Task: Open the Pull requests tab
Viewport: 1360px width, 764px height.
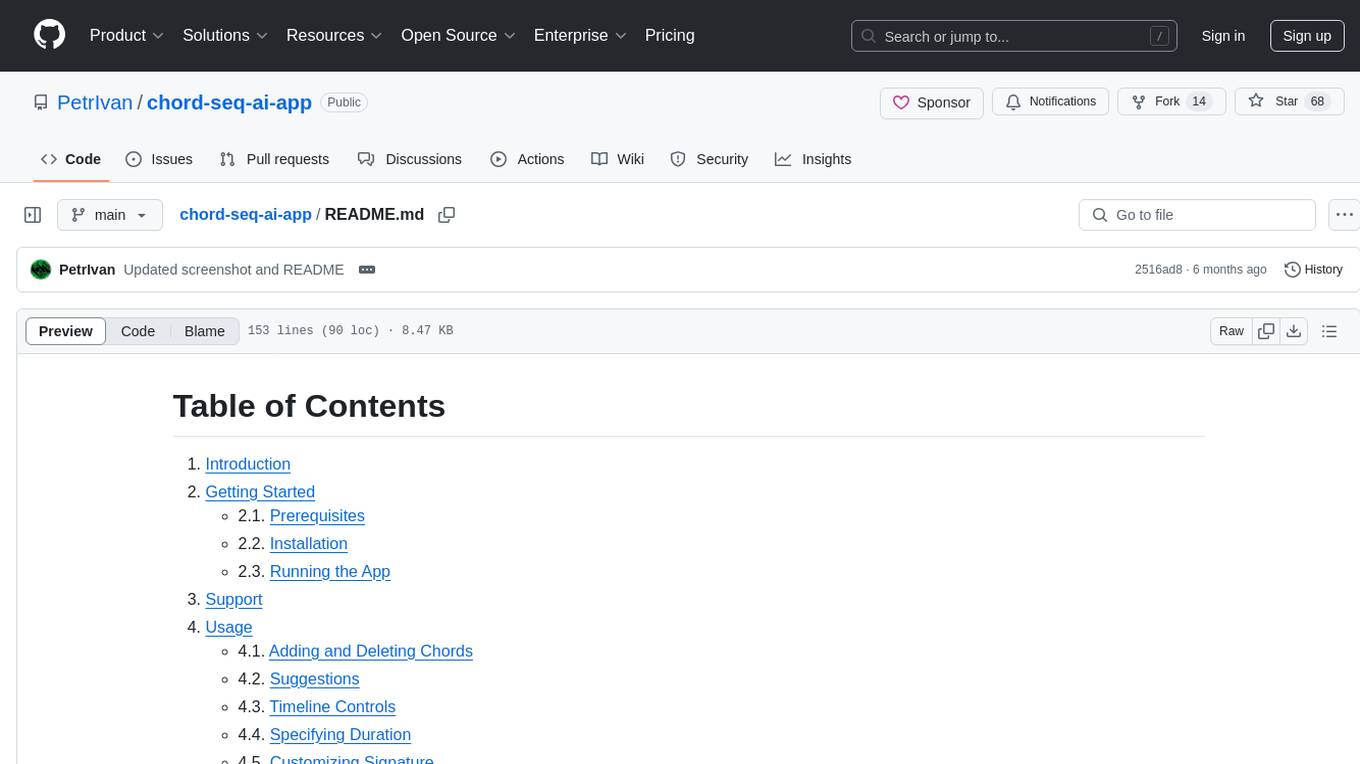Action: tap(274, 159)
